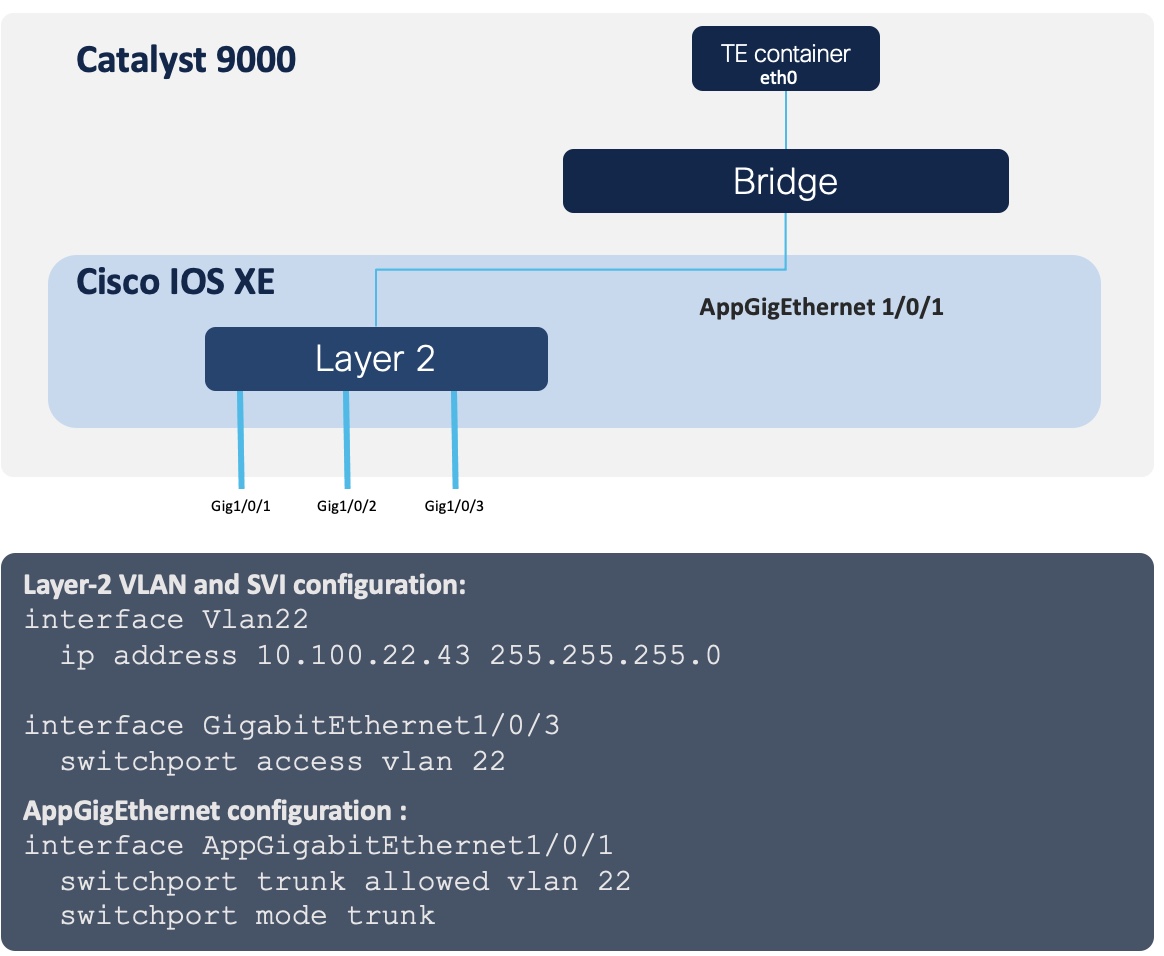The image size is (1164, 956).
Task: Click the Gig1/0/2 port label
Action: point(346,506)
